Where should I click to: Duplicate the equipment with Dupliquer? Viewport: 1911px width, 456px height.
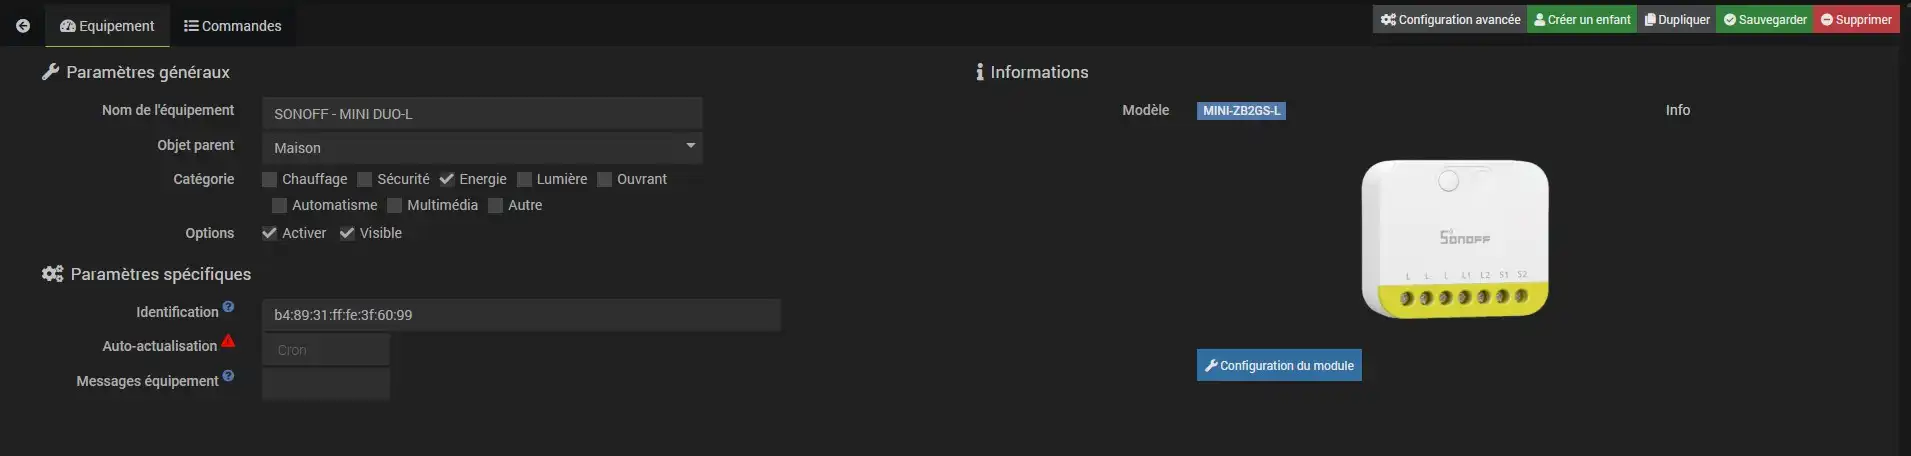(x=1677, y=20)
